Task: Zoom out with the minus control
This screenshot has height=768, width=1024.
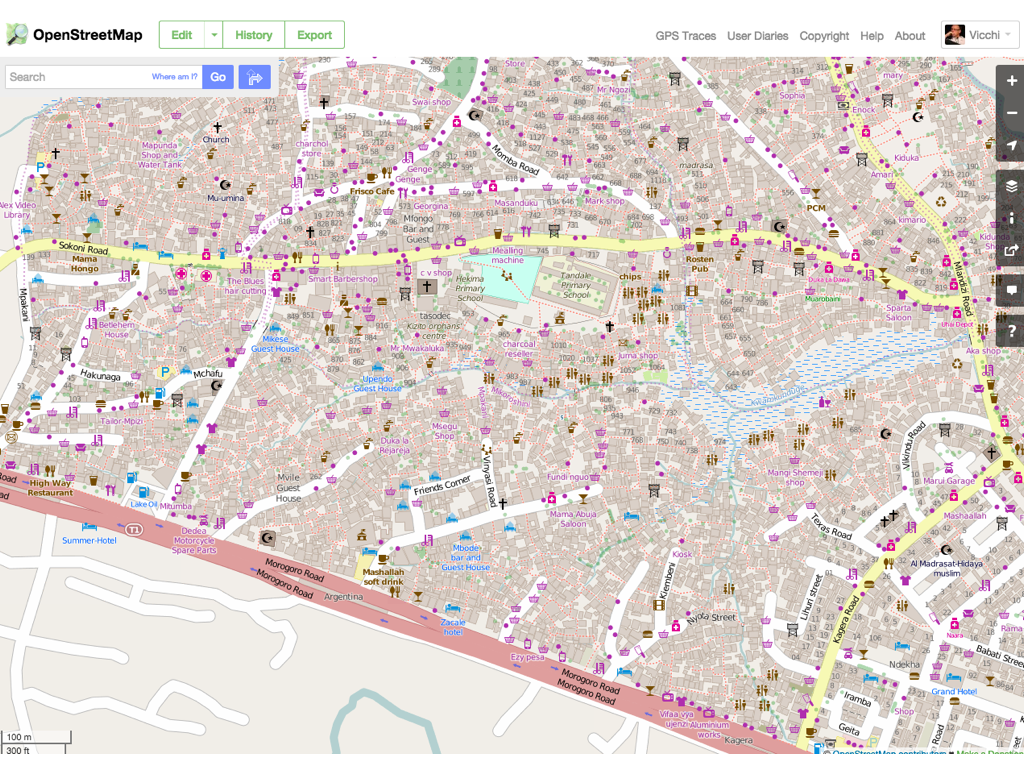Action: 1012,113
